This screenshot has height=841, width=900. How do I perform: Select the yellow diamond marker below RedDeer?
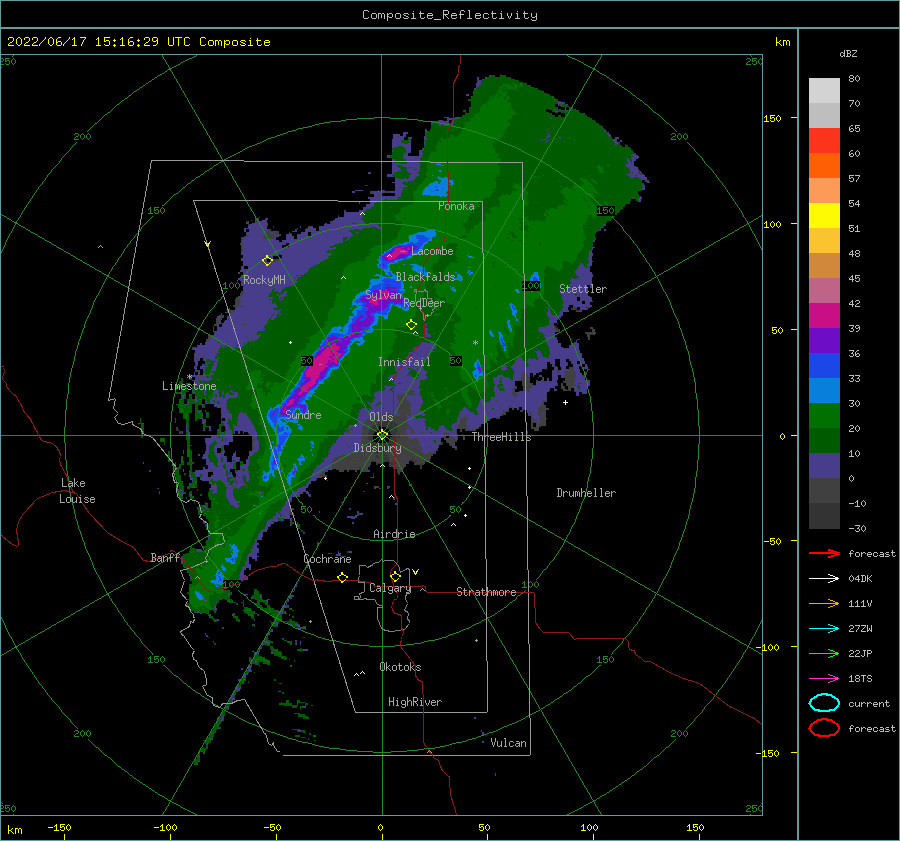tap(411, 325)
